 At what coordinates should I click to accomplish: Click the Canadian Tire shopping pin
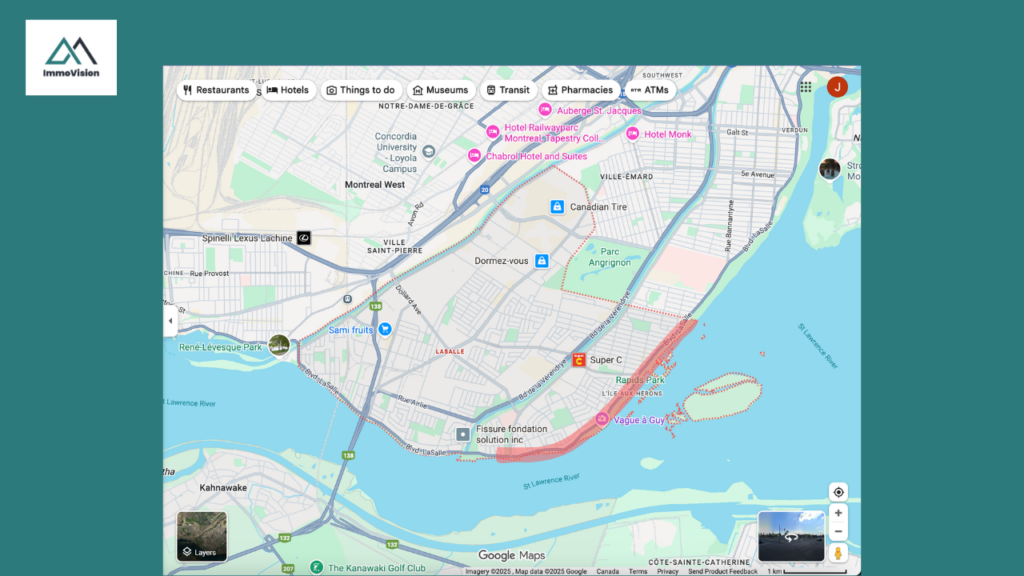pos(557,206)
